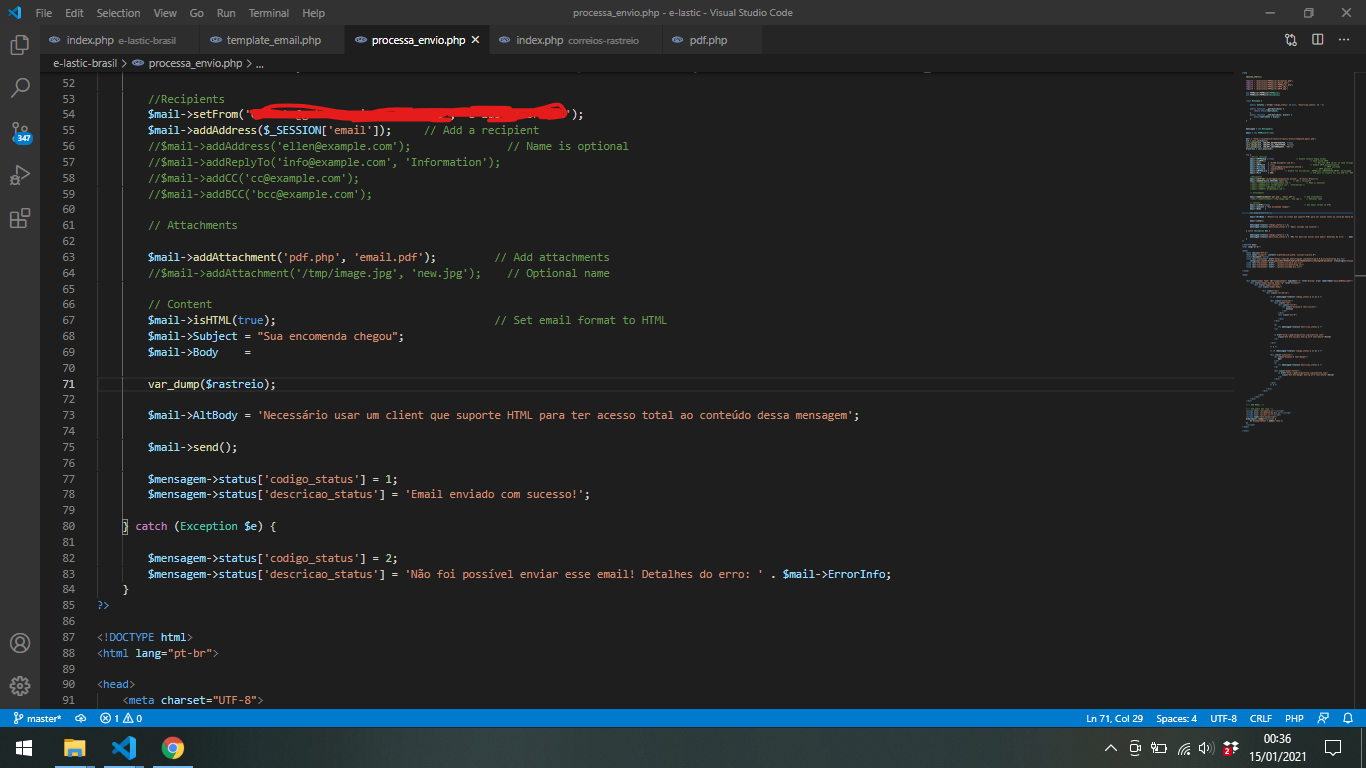This screenshot has height=768, width=1366.
Task: Click the $mail->send(); statement
Action: pyautogui.click(x=192, y=447)
